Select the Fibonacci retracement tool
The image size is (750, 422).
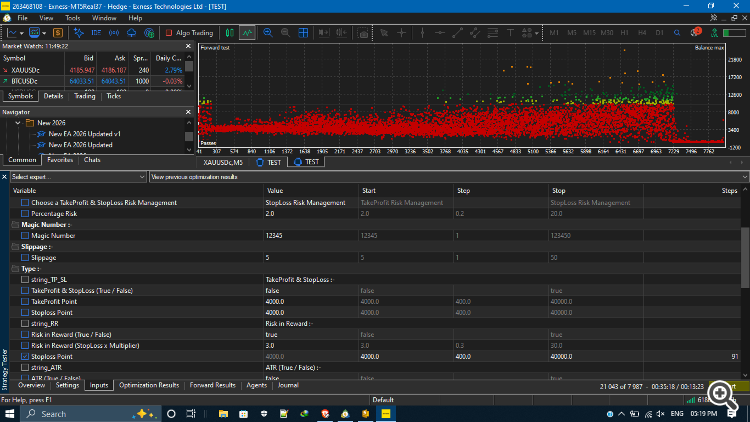(x=493, y=33)
